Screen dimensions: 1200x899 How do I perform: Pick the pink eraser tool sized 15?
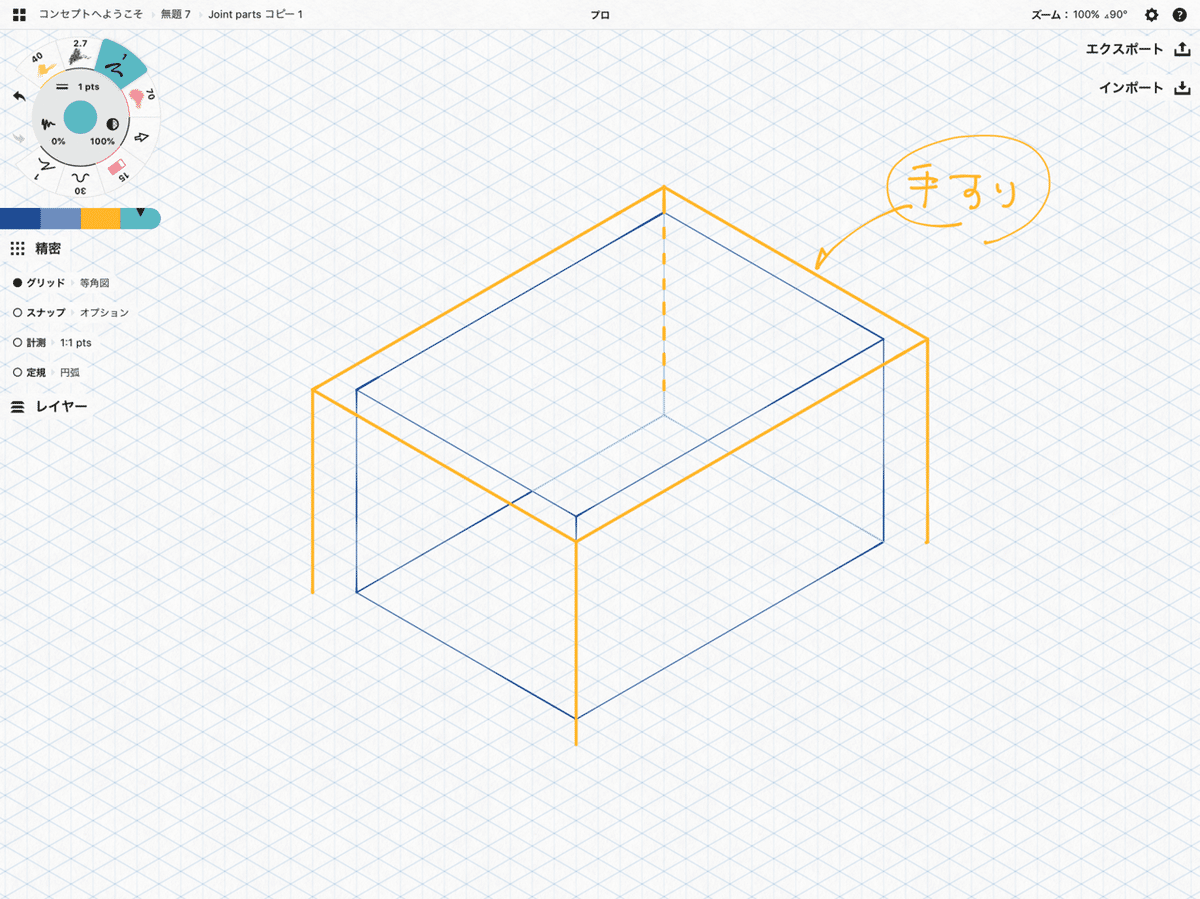[x=117, y=169]
